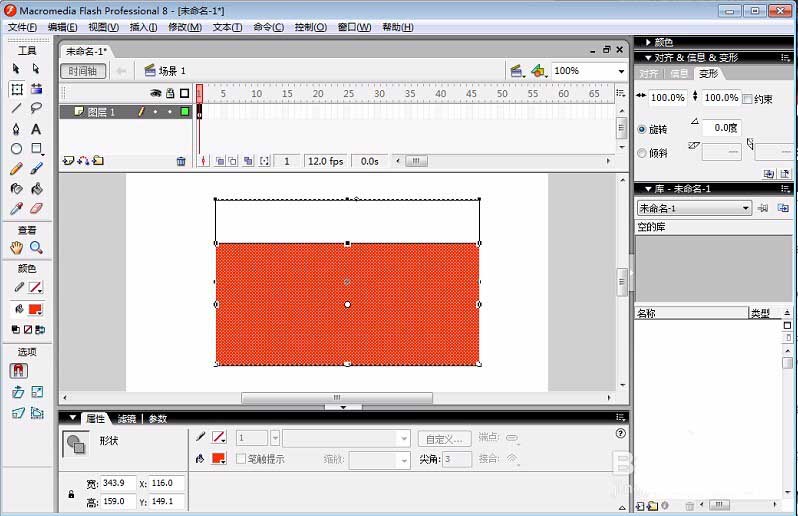Pick fill color swatch in properties
The height and width of the screenshot is (516, 798).
tap(219, 458)
